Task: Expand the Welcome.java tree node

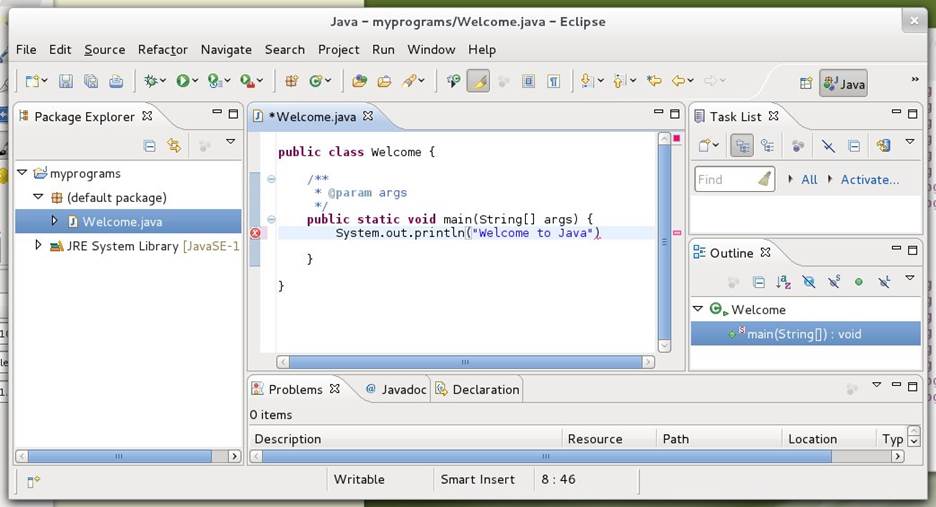Action: [54, 221]
